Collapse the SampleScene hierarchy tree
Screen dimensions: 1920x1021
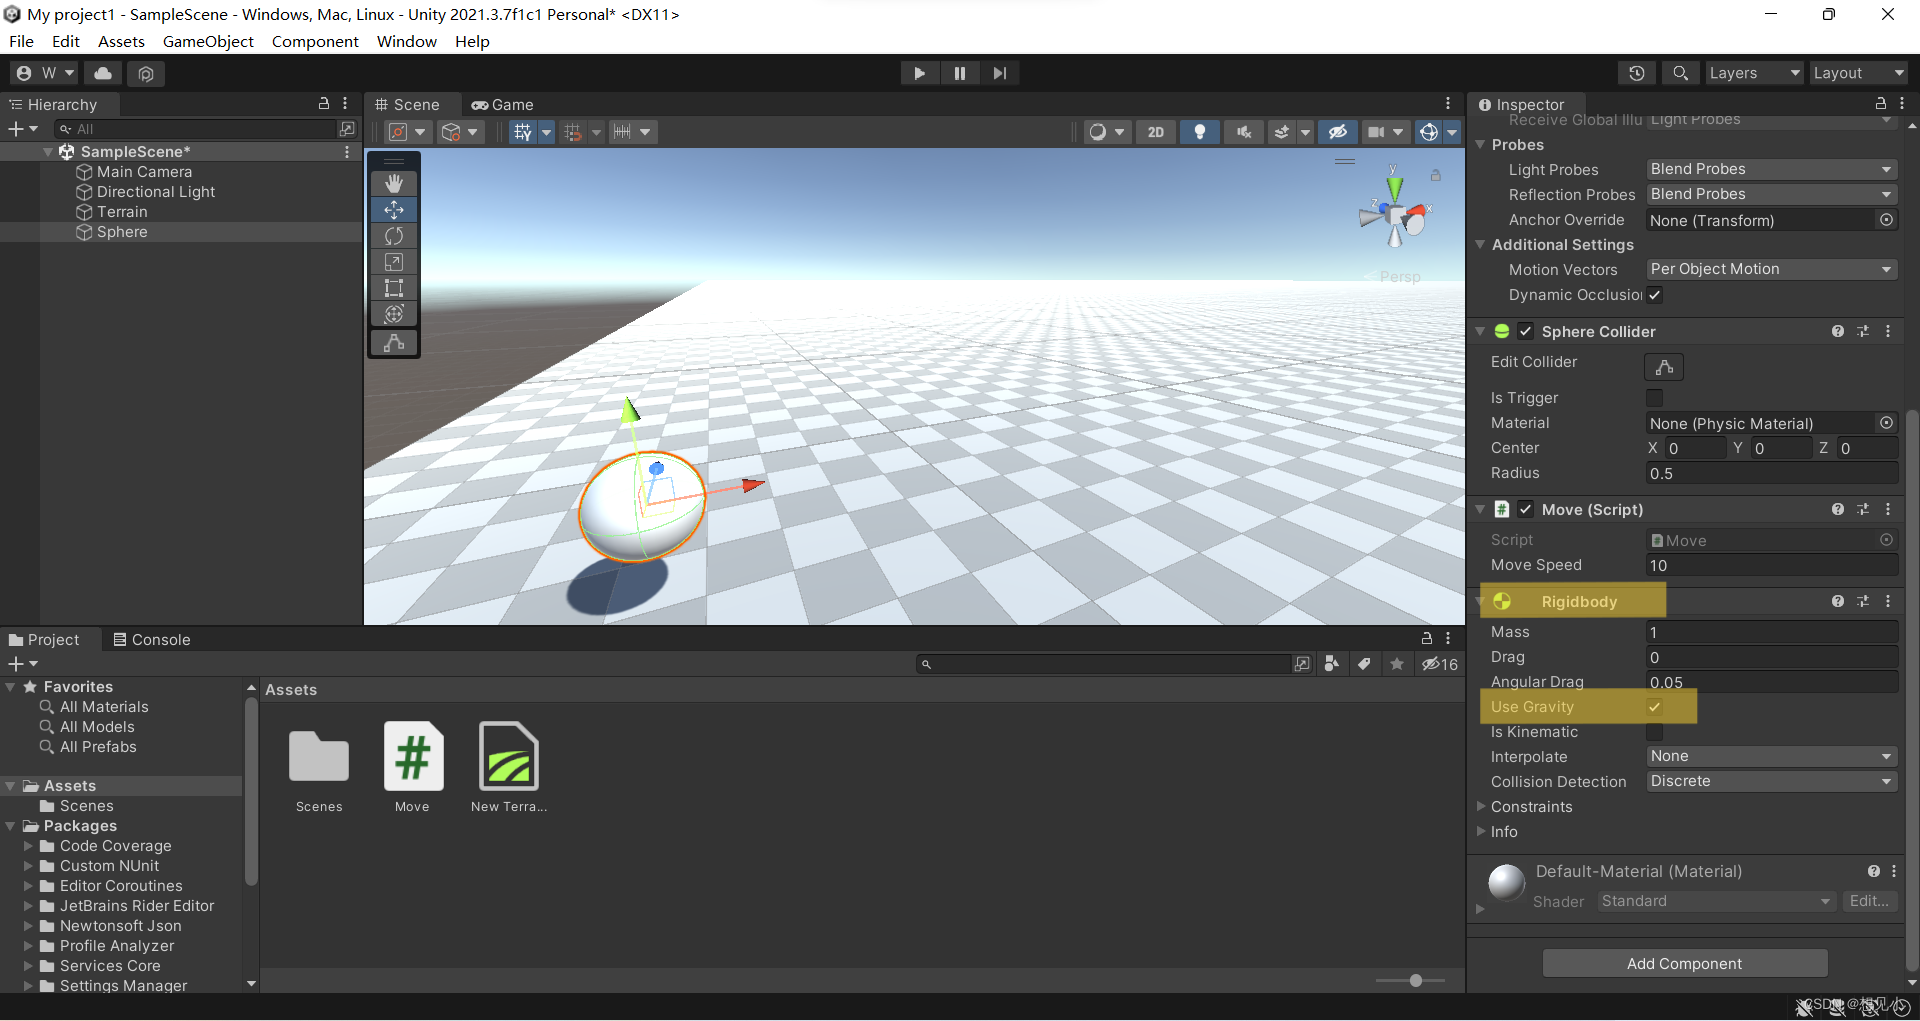48,151
